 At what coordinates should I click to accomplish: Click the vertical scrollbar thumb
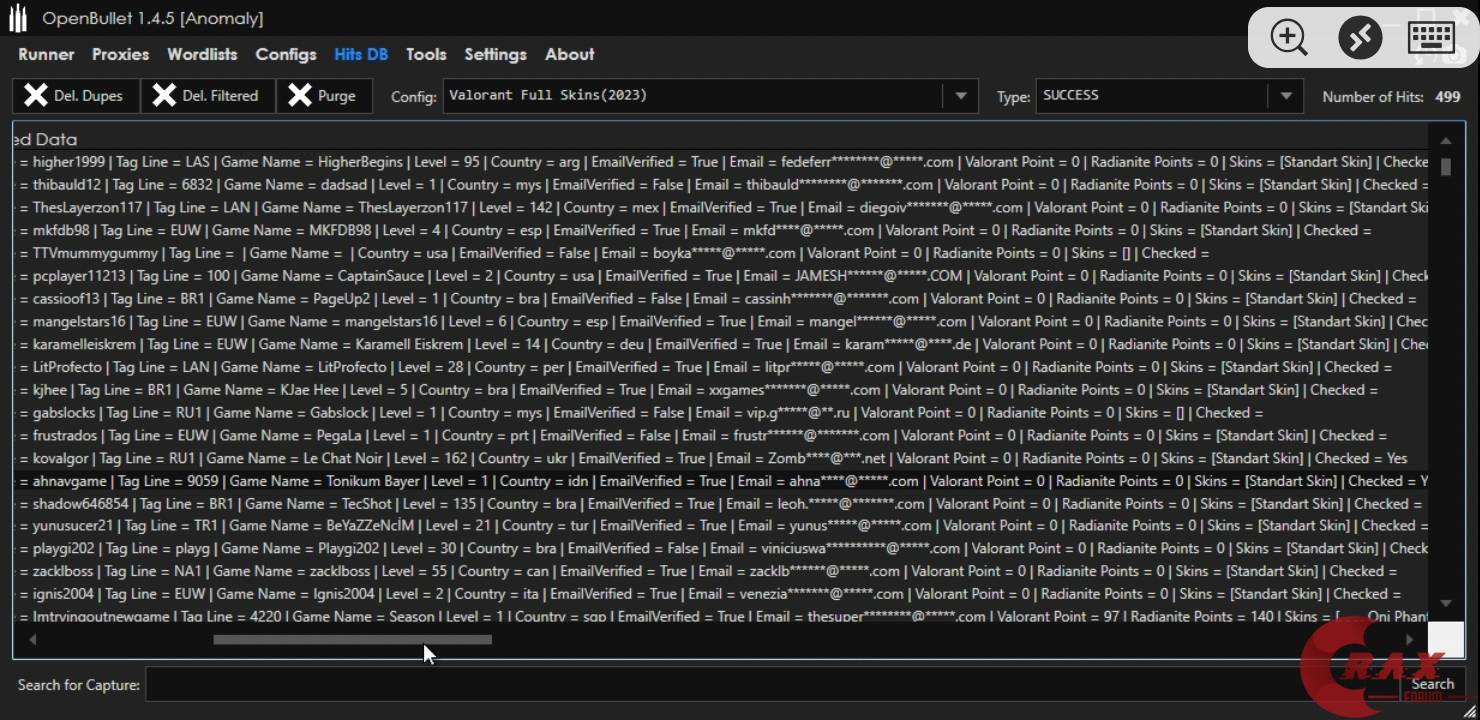tap(1446, 167)
